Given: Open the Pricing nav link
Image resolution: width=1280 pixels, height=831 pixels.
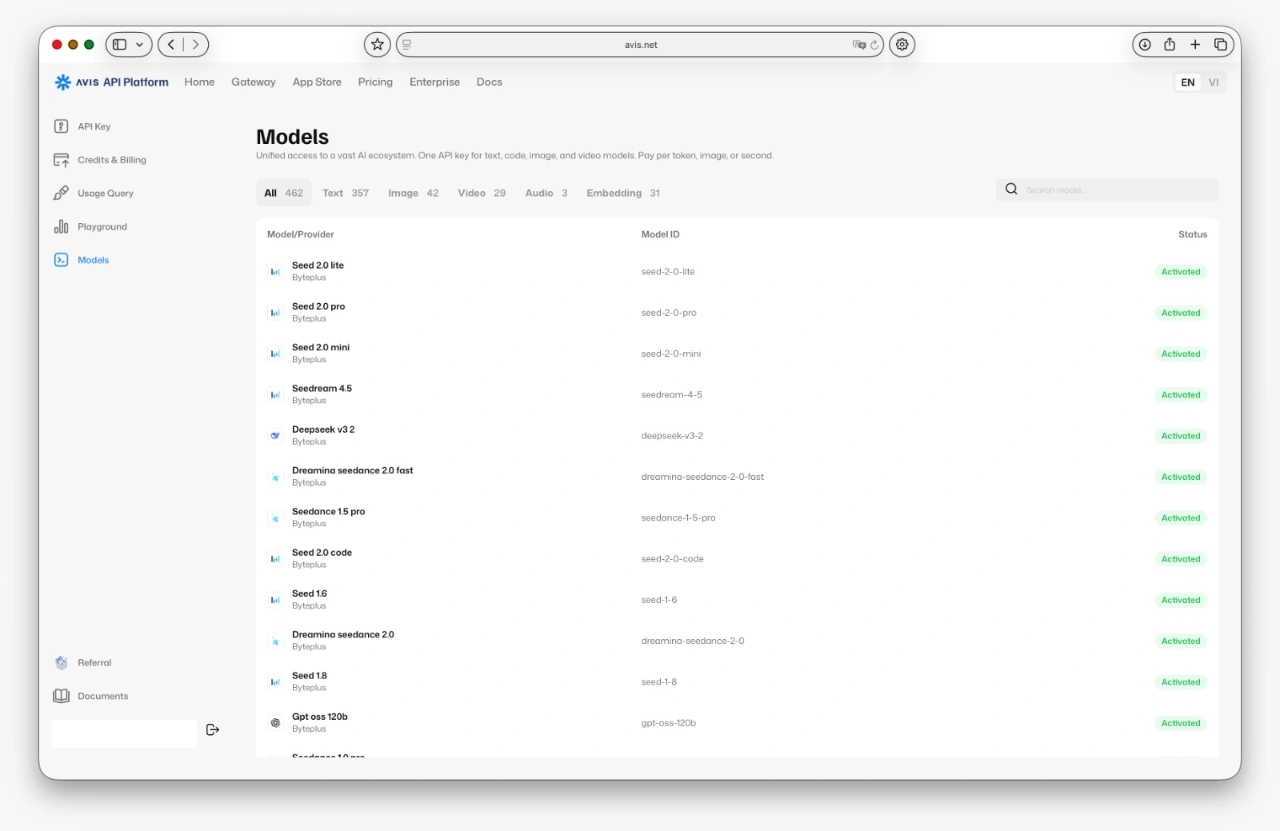Looking at the screenshot, I should [375, 82].
